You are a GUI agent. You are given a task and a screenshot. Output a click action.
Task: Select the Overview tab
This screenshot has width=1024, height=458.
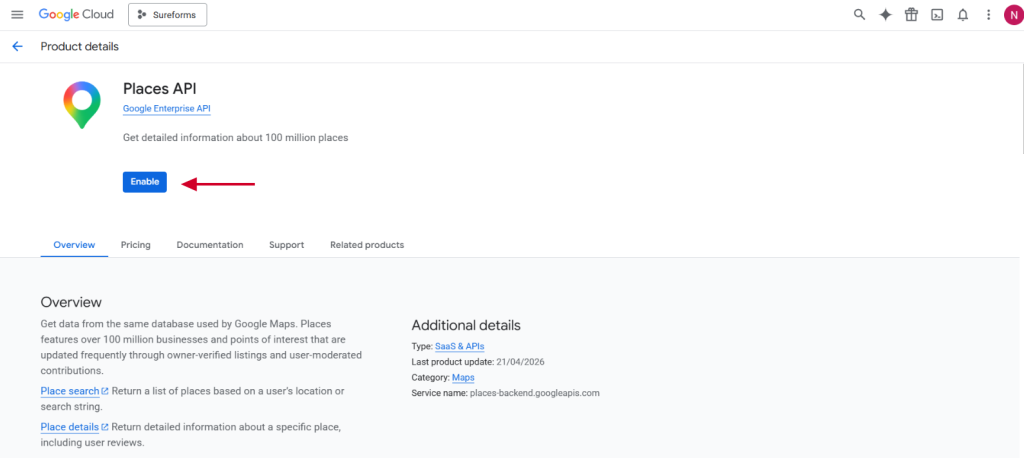point(74,245)
